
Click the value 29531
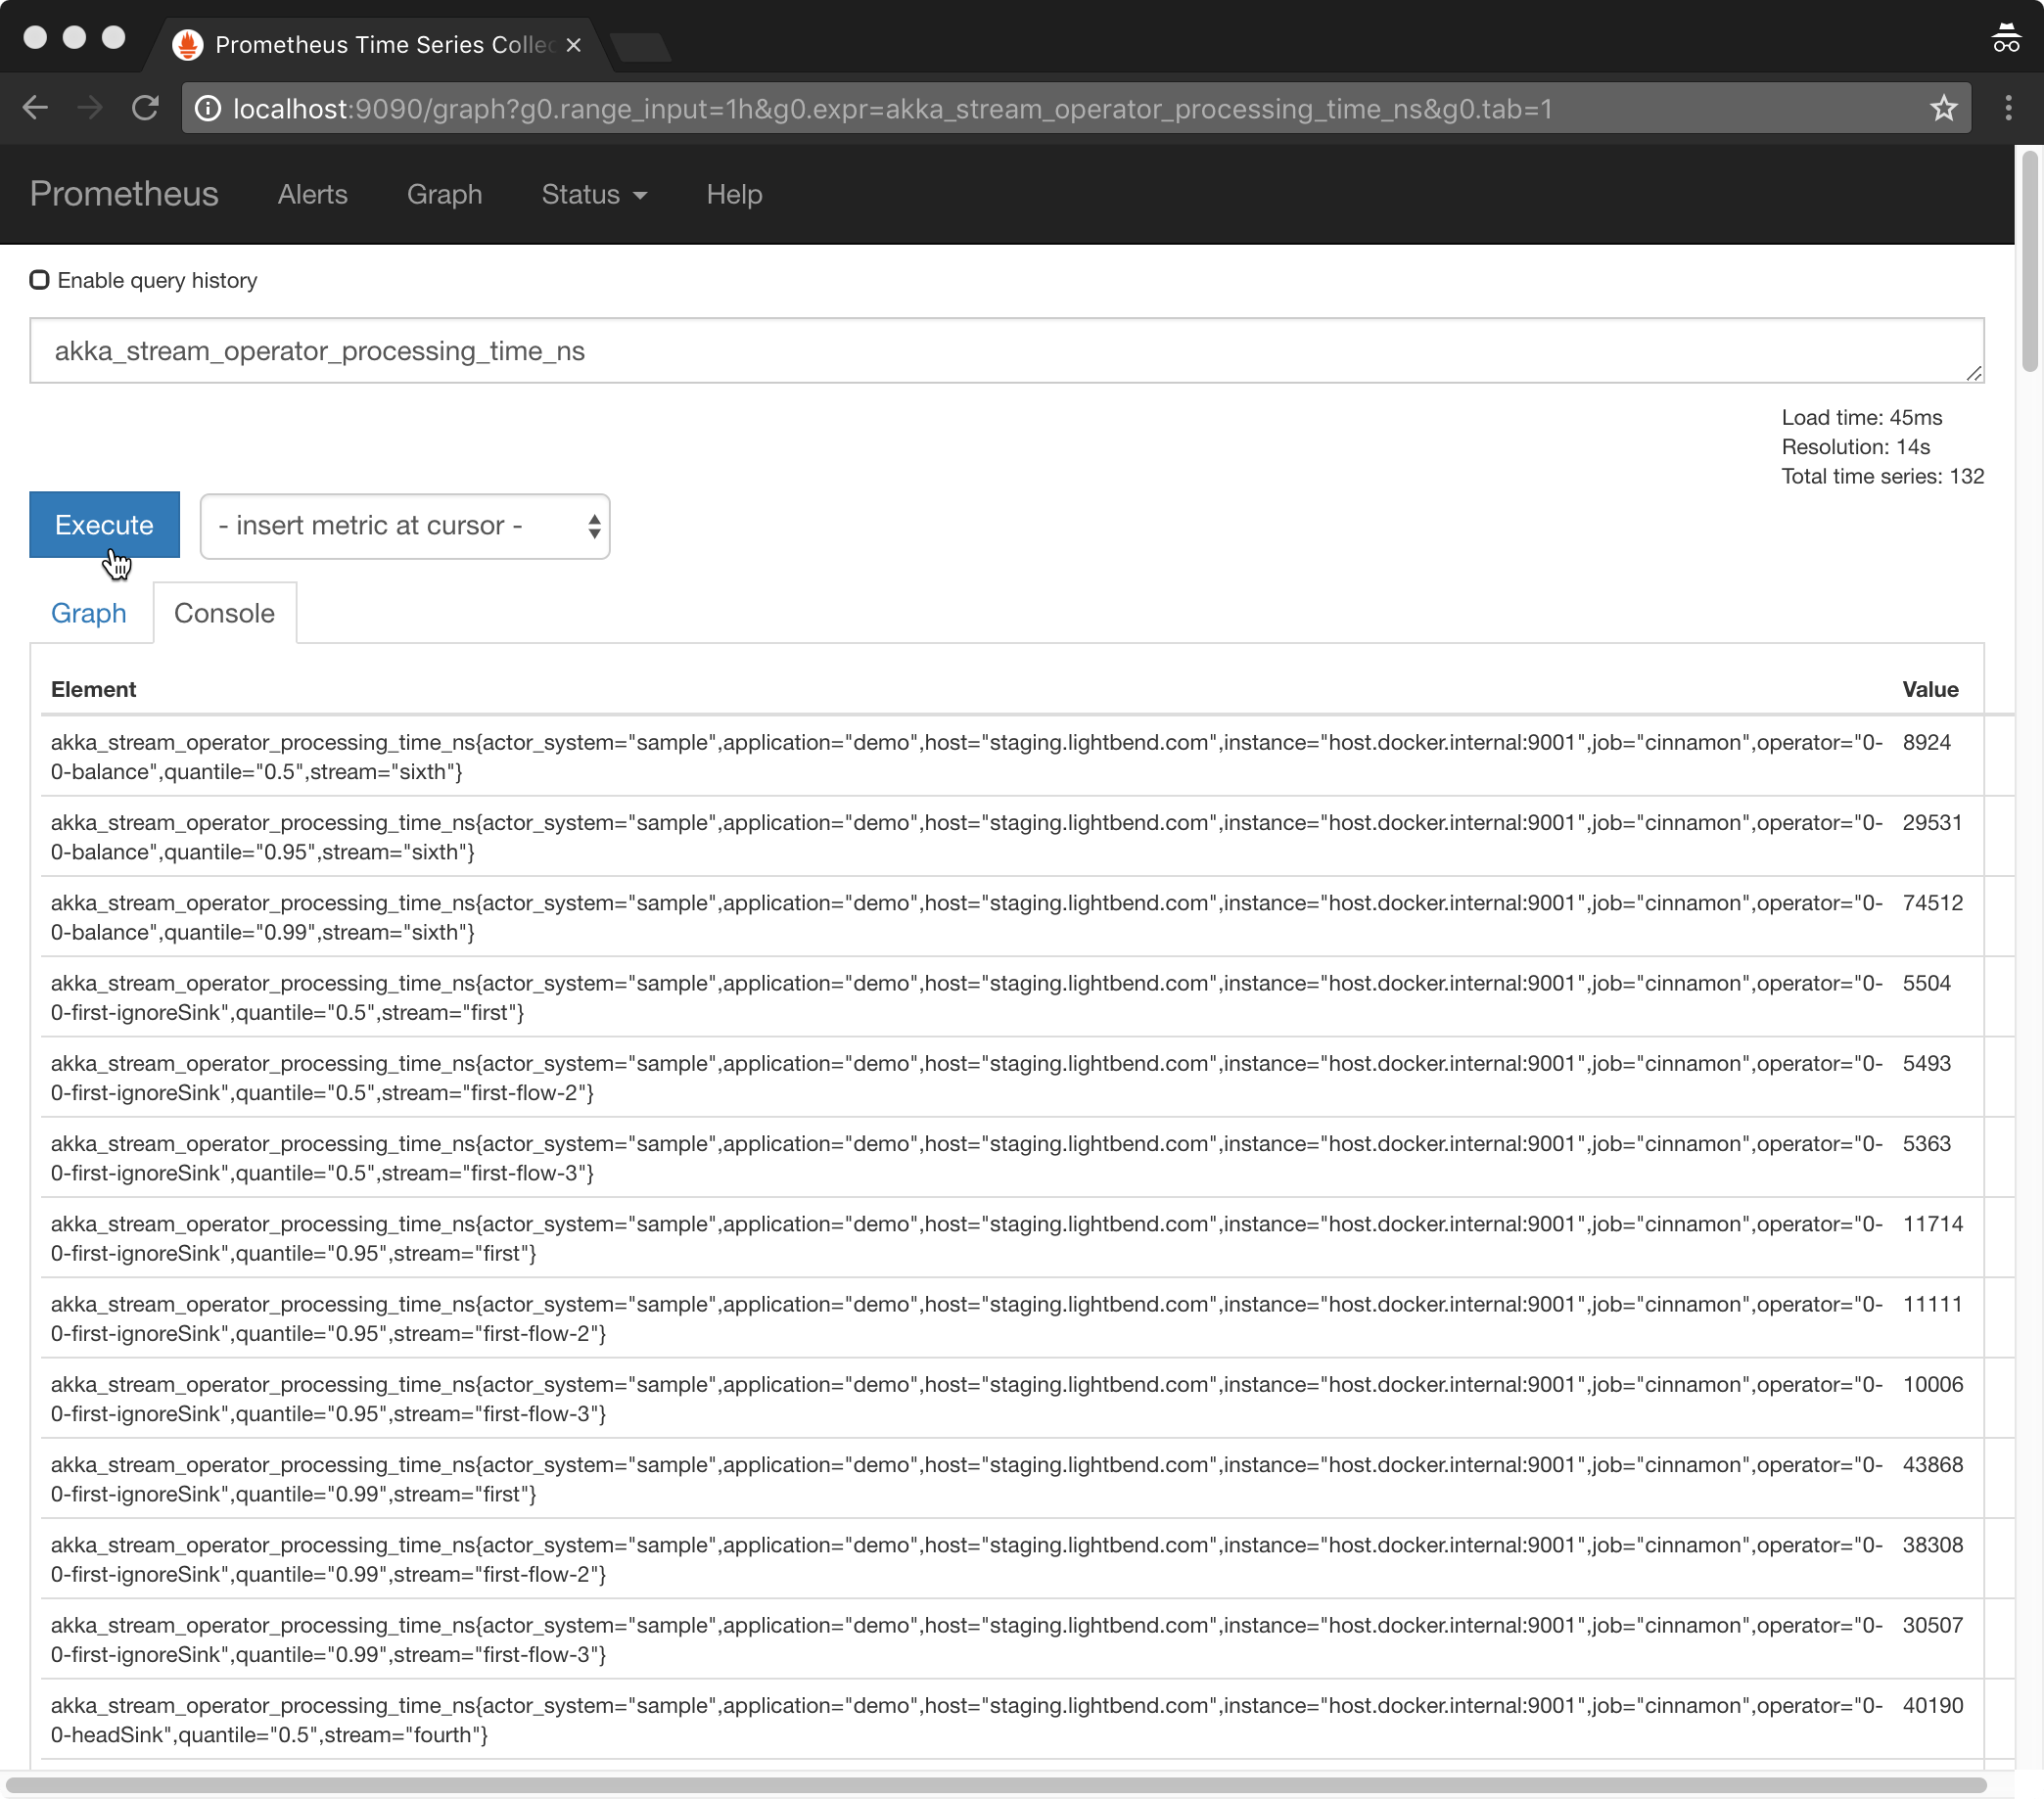tap(1932, 822)
